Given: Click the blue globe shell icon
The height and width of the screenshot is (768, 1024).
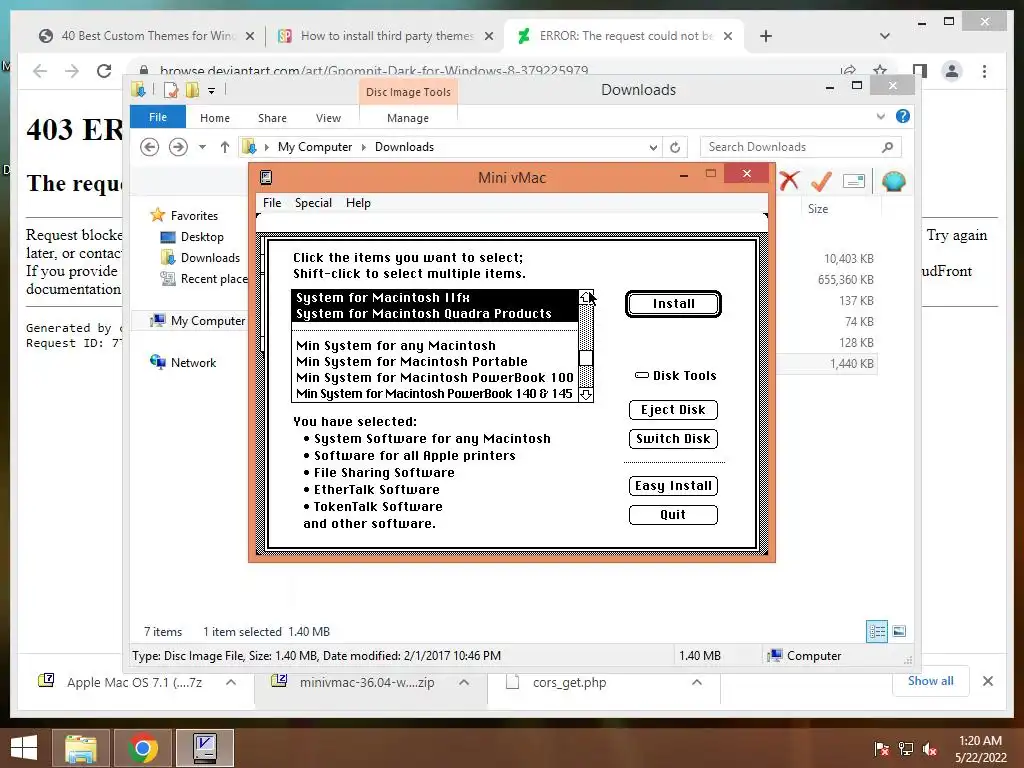Looking at the screenshot, I should 893,181.
